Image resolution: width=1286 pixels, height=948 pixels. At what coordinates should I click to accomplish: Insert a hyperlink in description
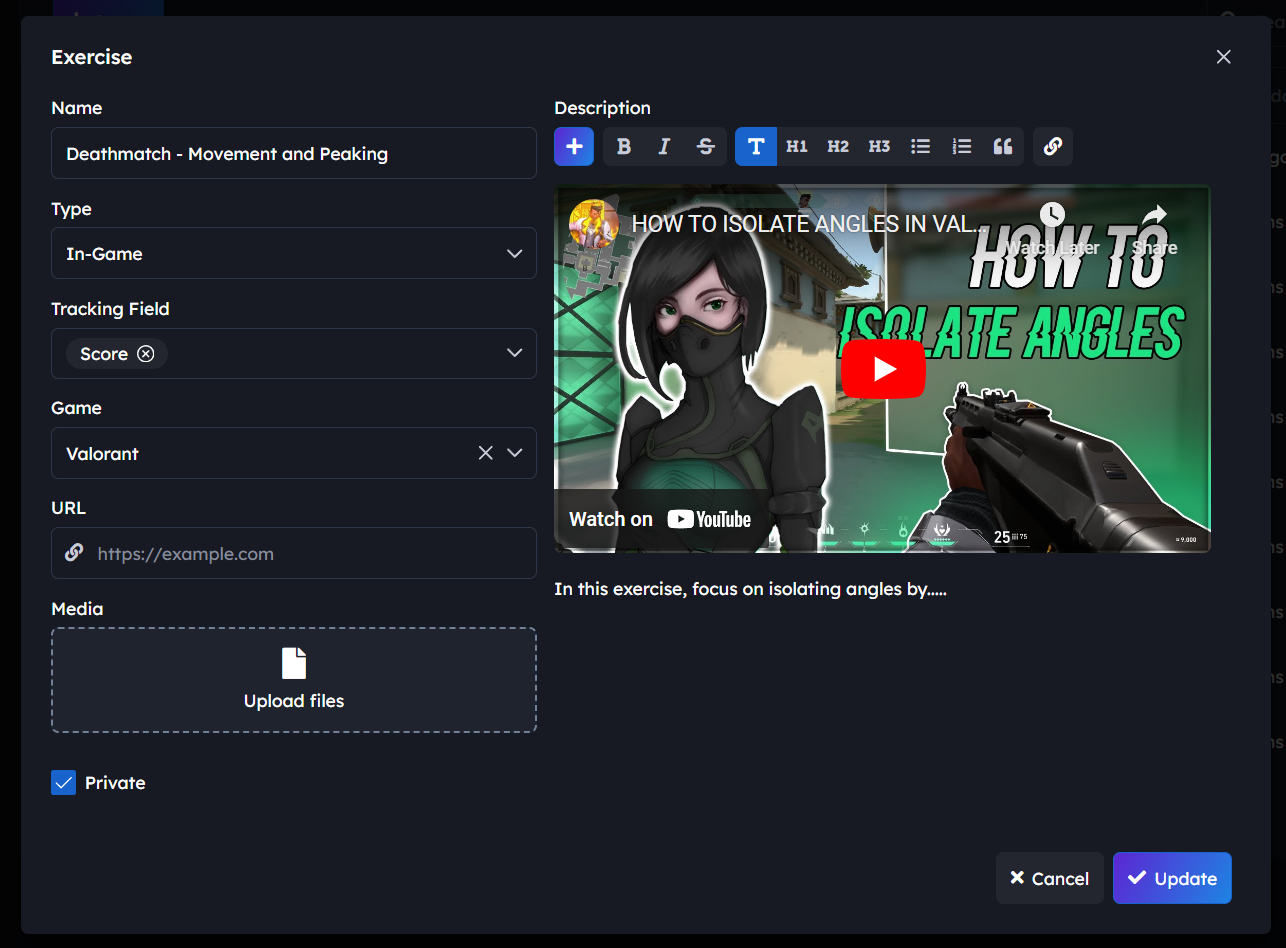tap(1053, 147)
